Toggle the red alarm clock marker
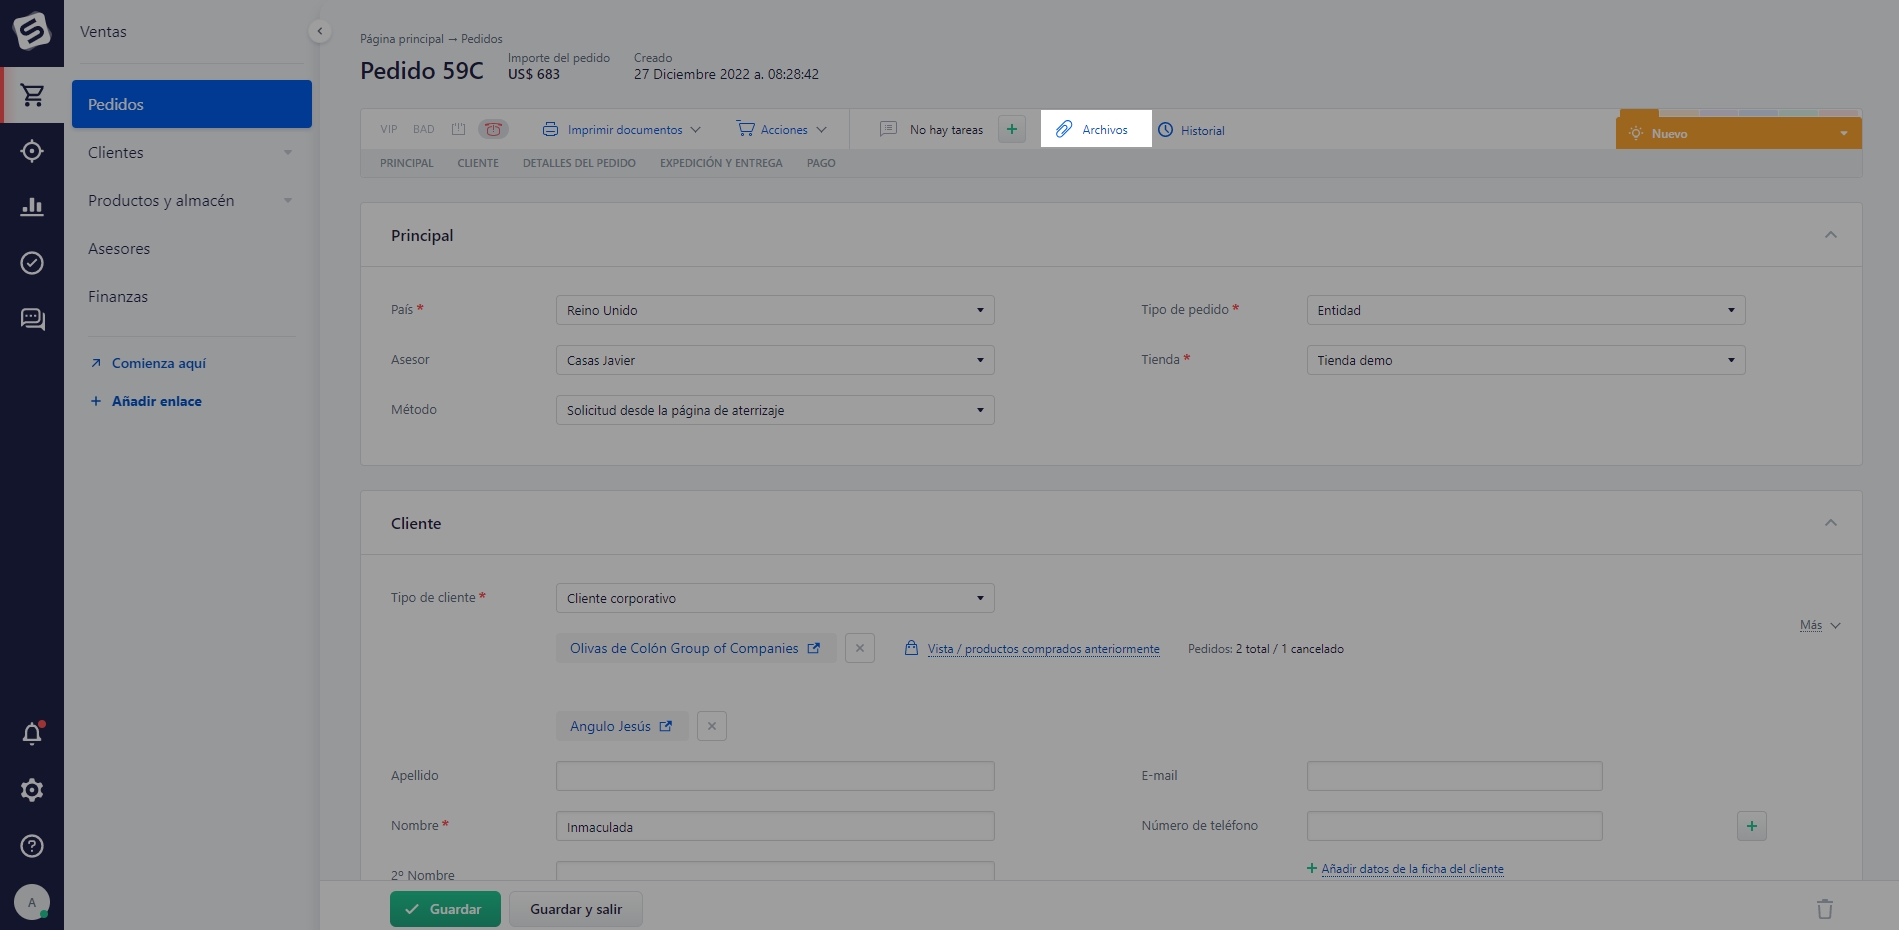Image resolution: width=1899 pixels, height=930 pixels. 493,129
